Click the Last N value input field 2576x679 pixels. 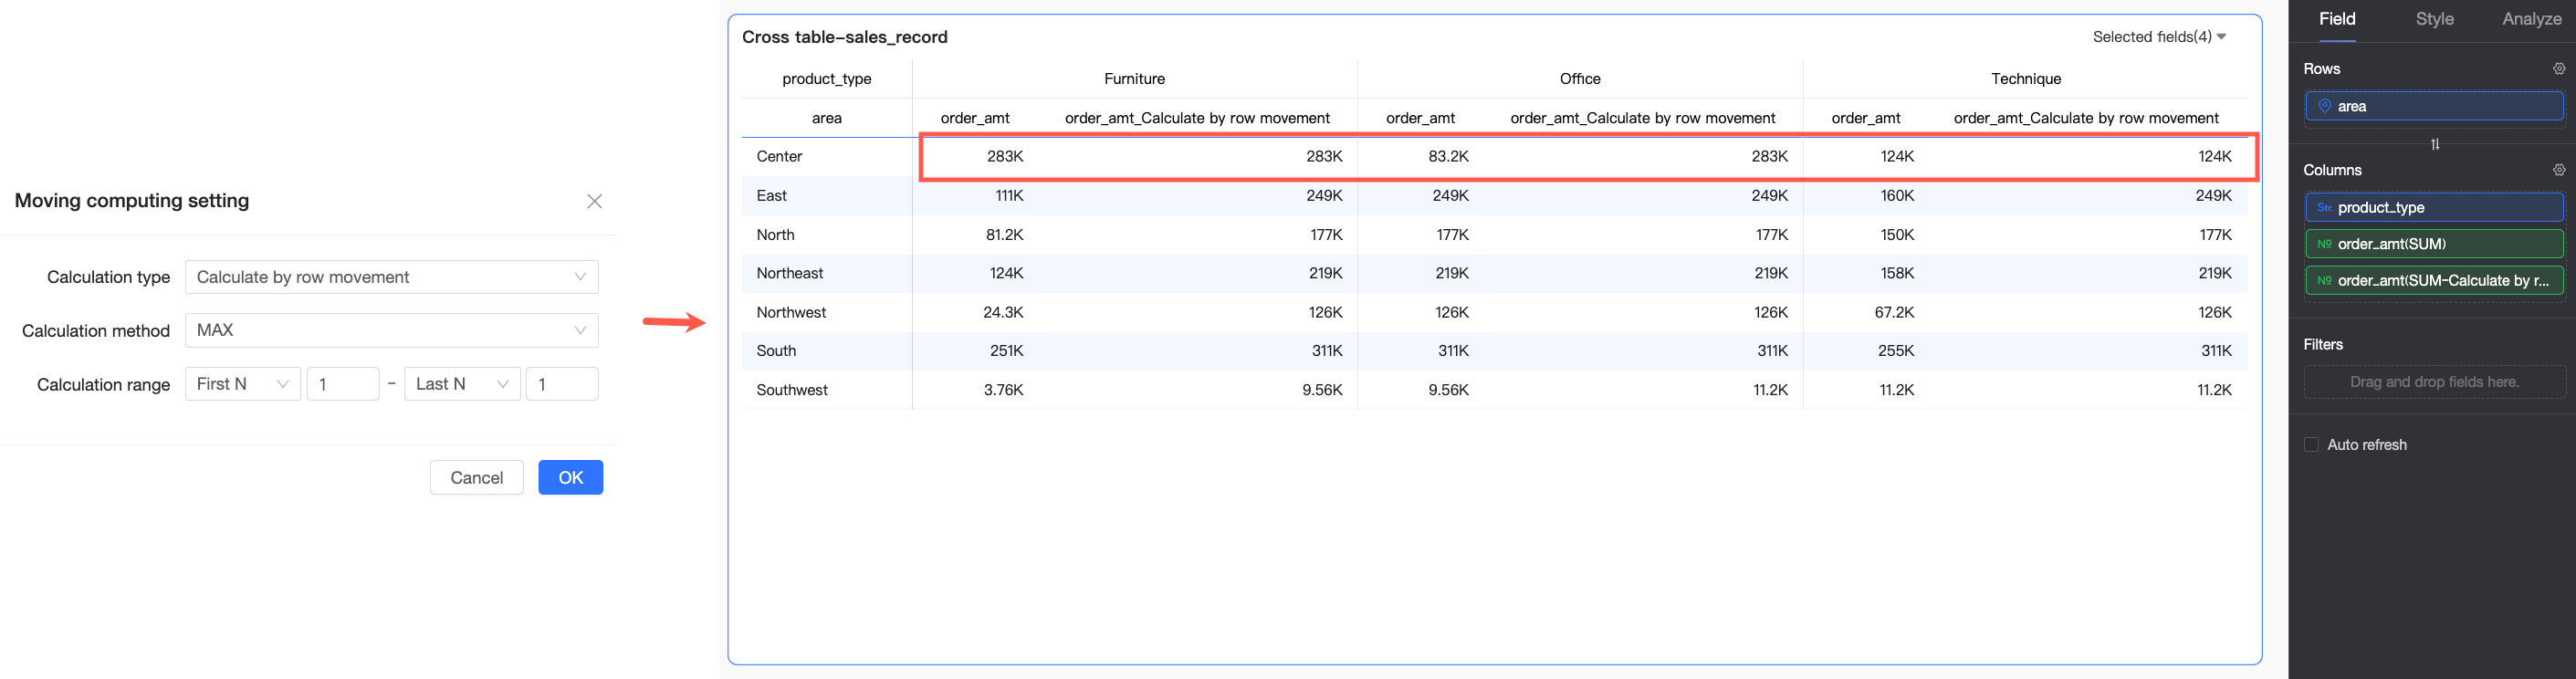[562, 384]
